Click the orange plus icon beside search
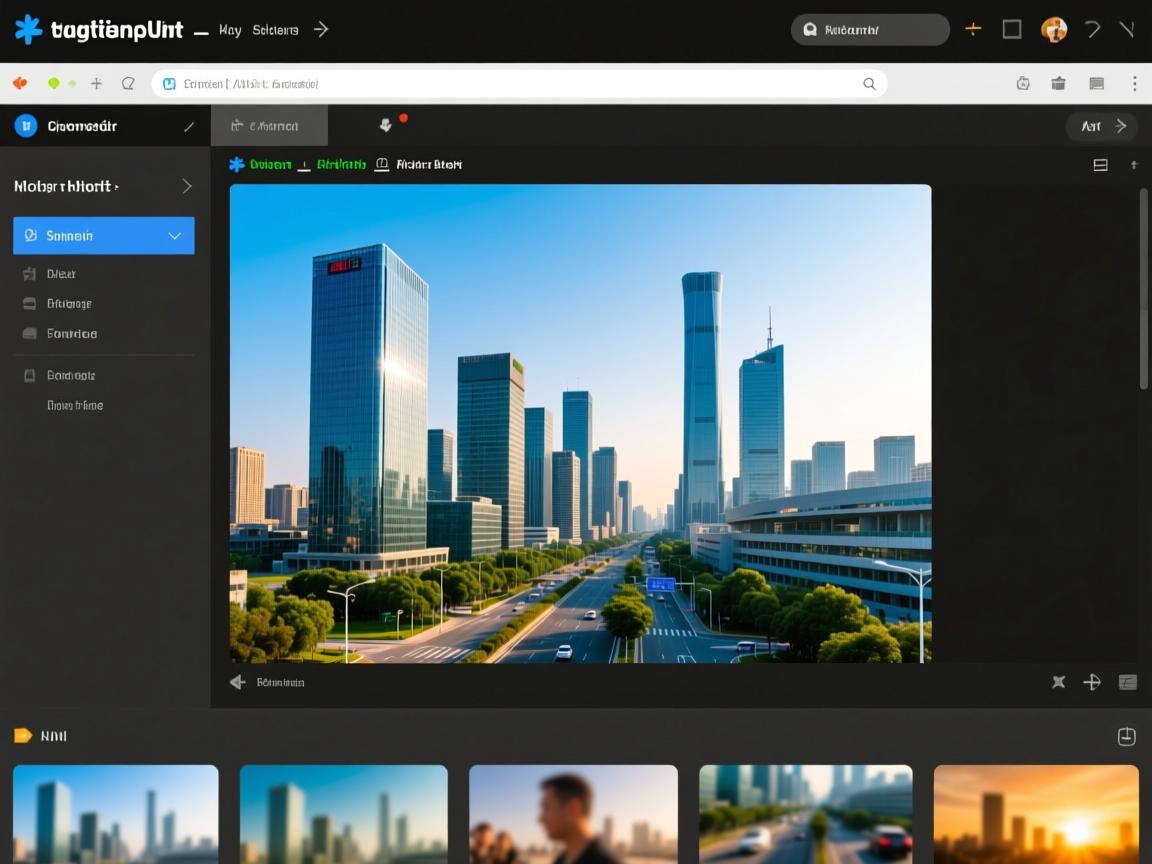 [x=972, y=30]
